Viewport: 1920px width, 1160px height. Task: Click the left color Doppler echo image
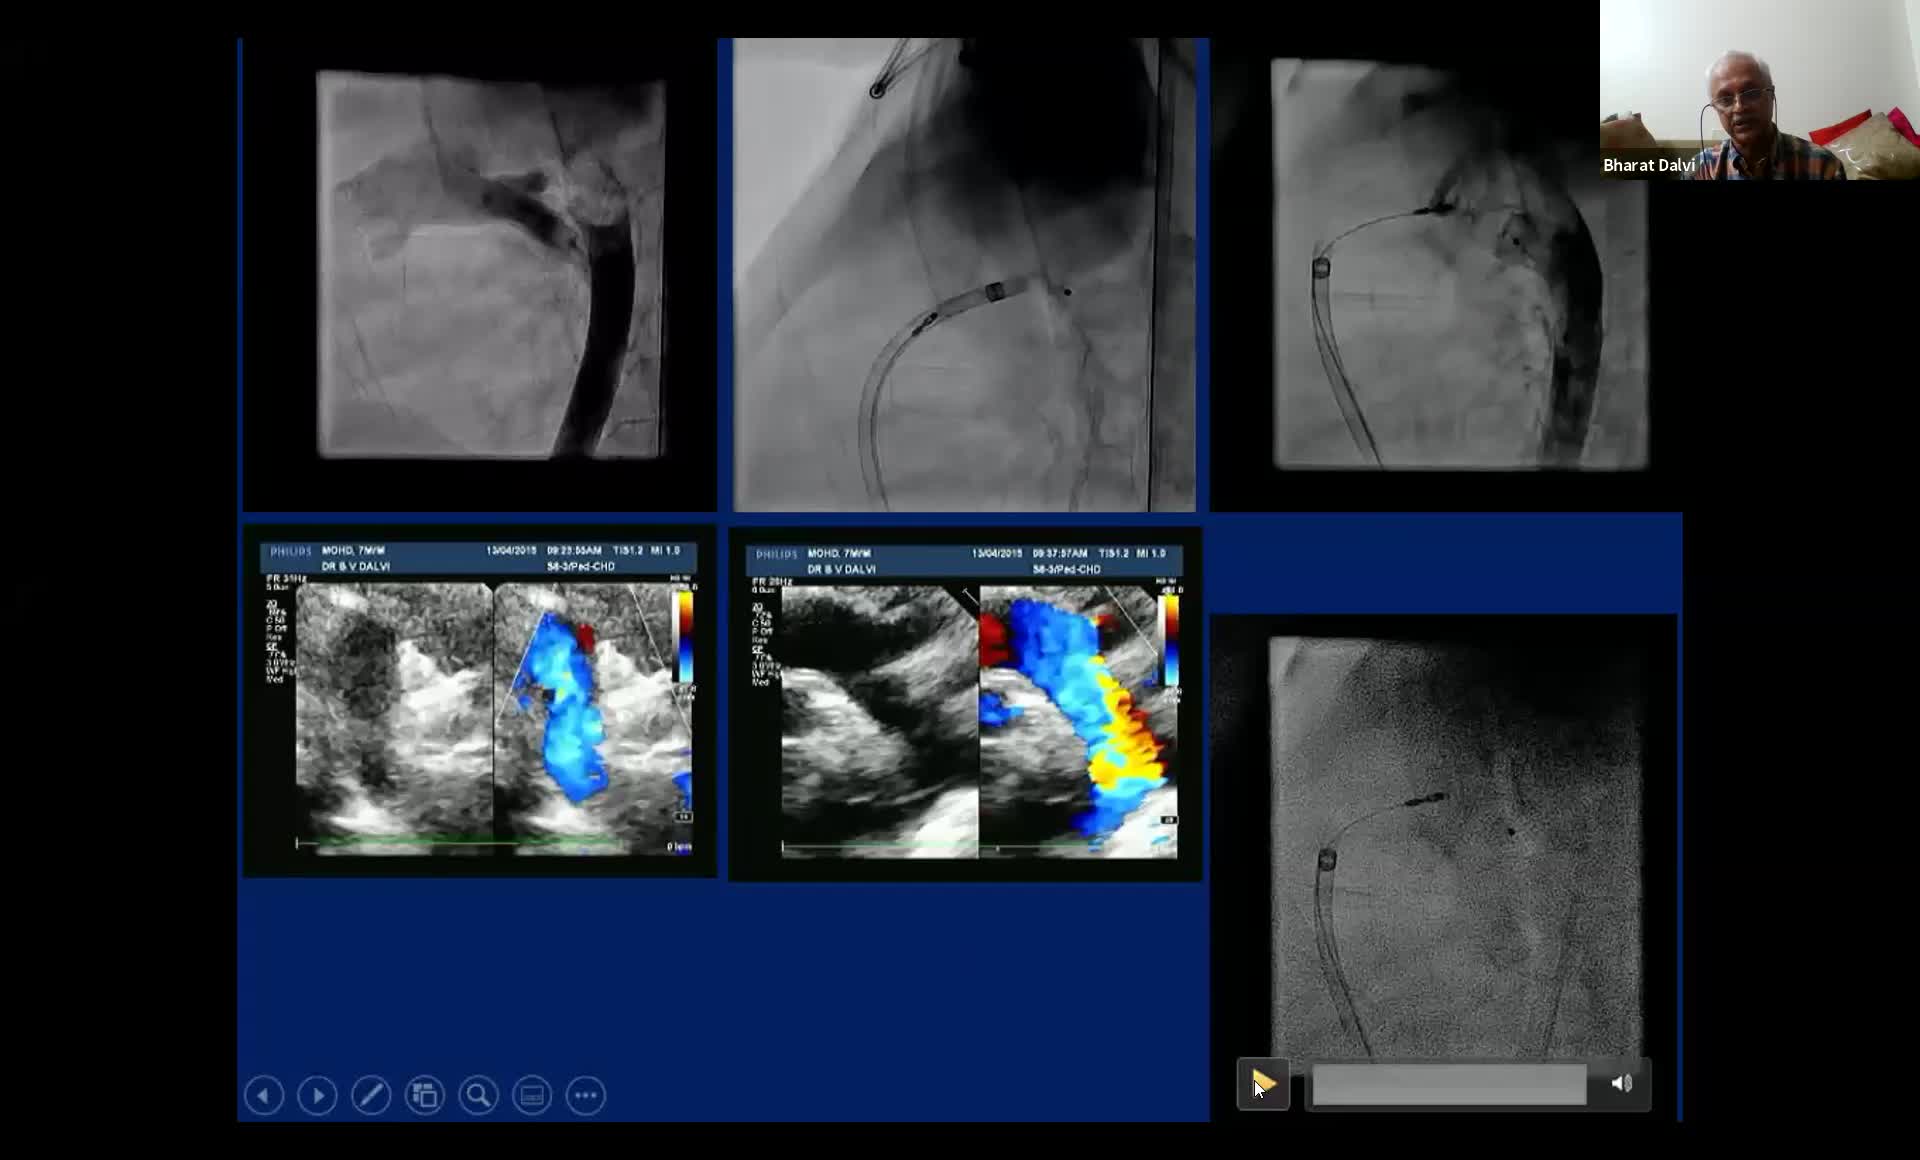tap(480, 702)
